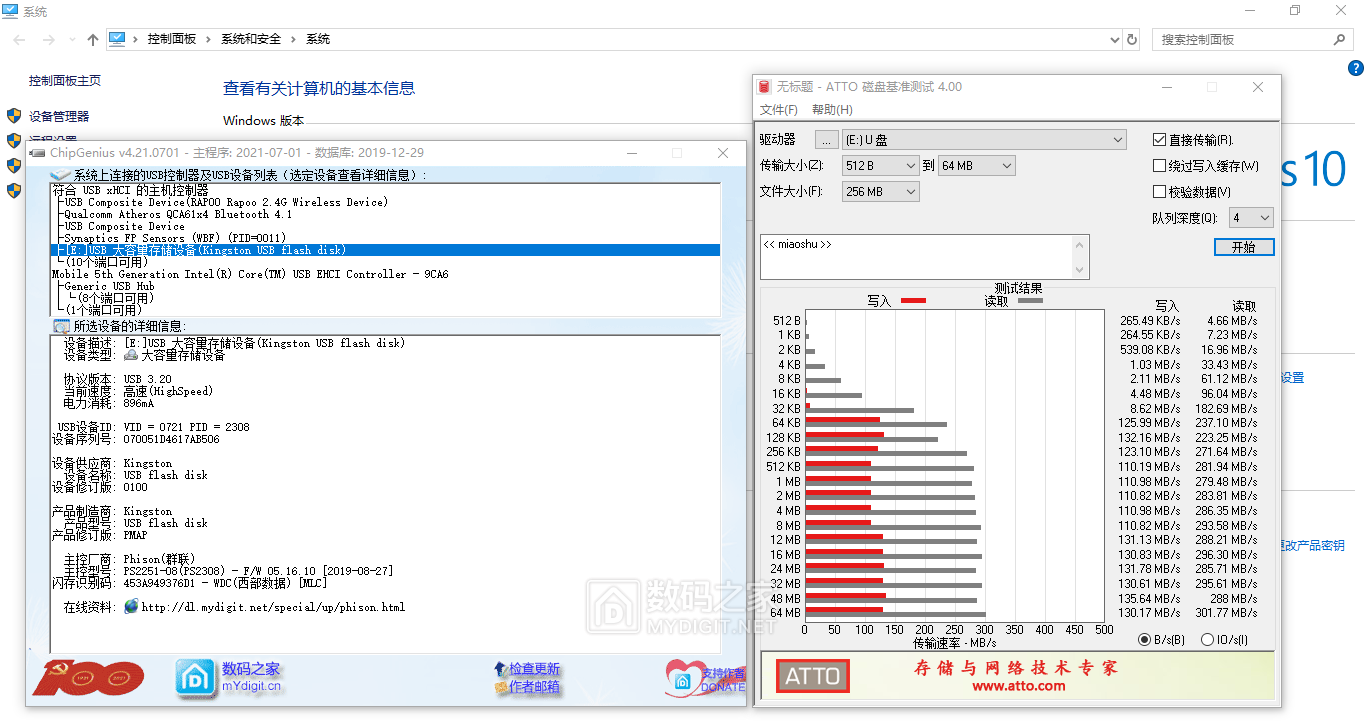Open queue depth dropdown showing 4
1366x728 pixels.
tap(1251, 217)
